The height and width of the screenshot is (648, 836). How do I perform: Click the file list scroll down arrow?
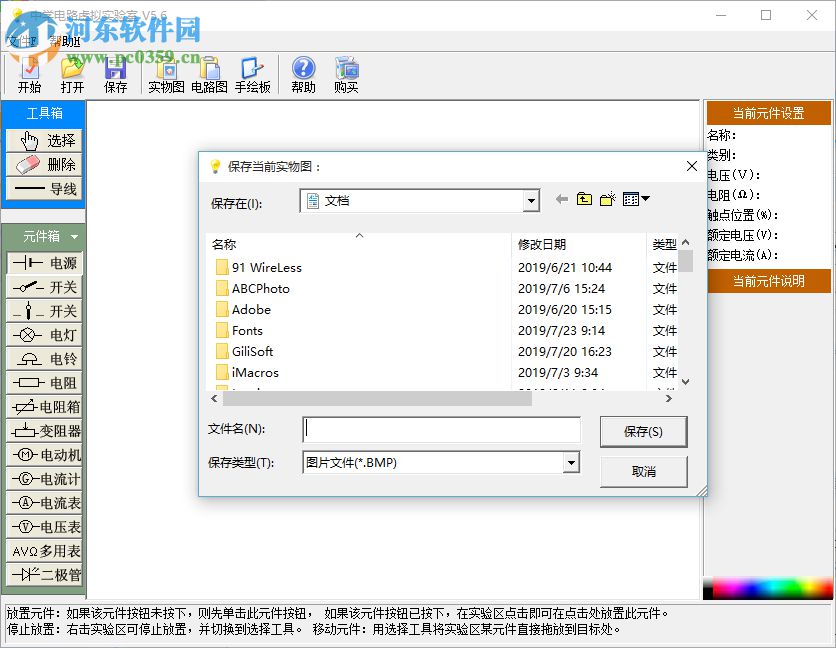point(686,382)
